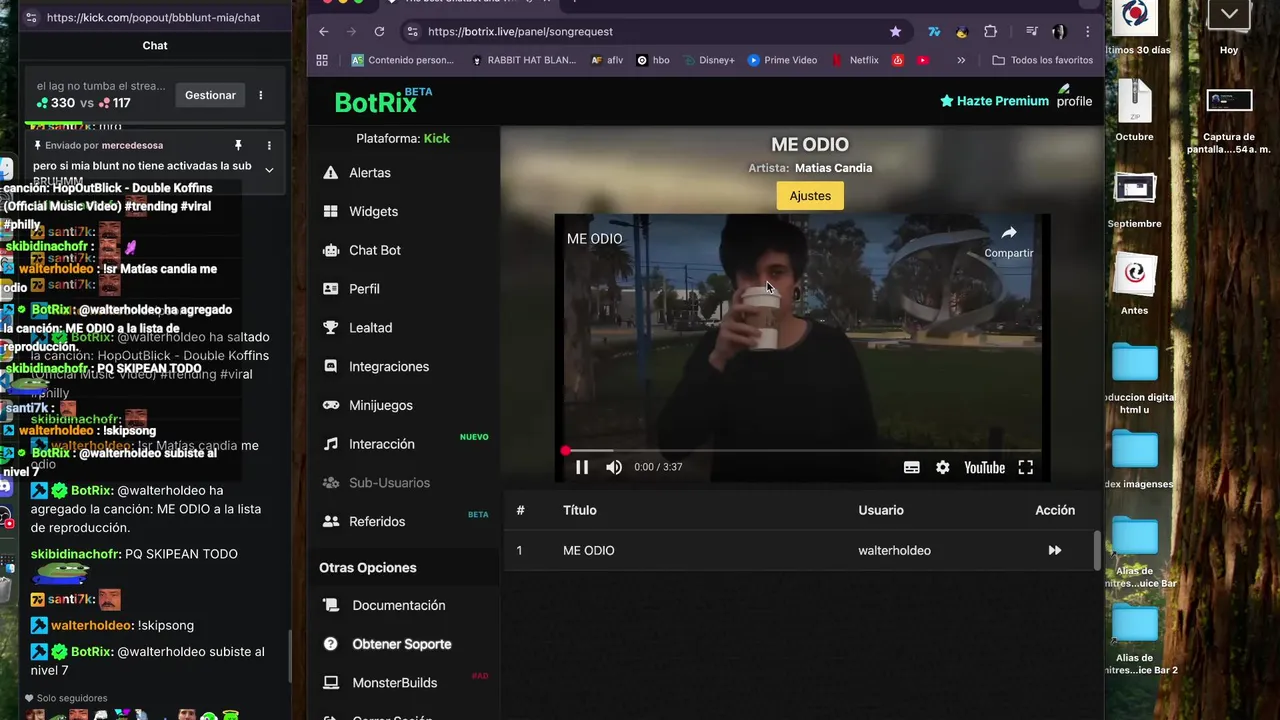Toggle YouTube subtitles button

click(x=912, y=467)
